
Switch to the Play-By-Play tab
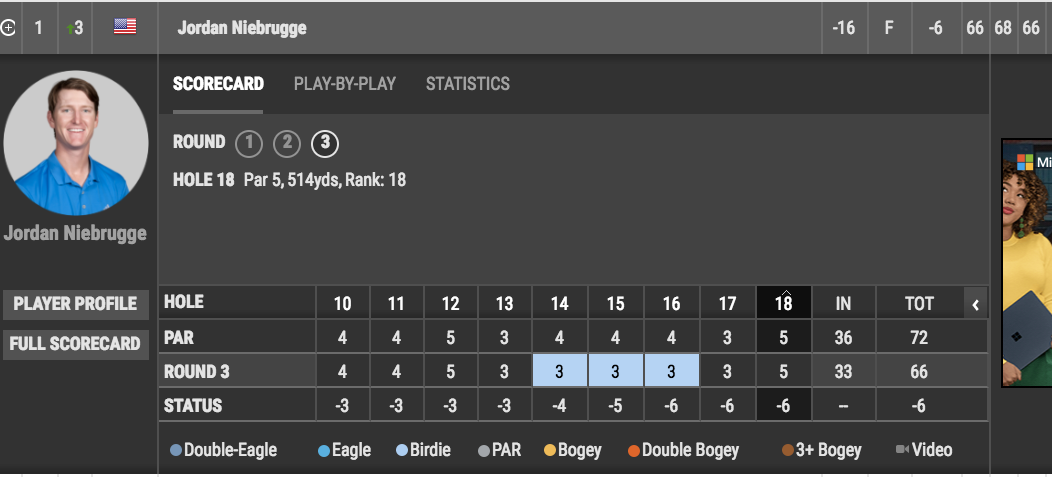tap(345, 84)
